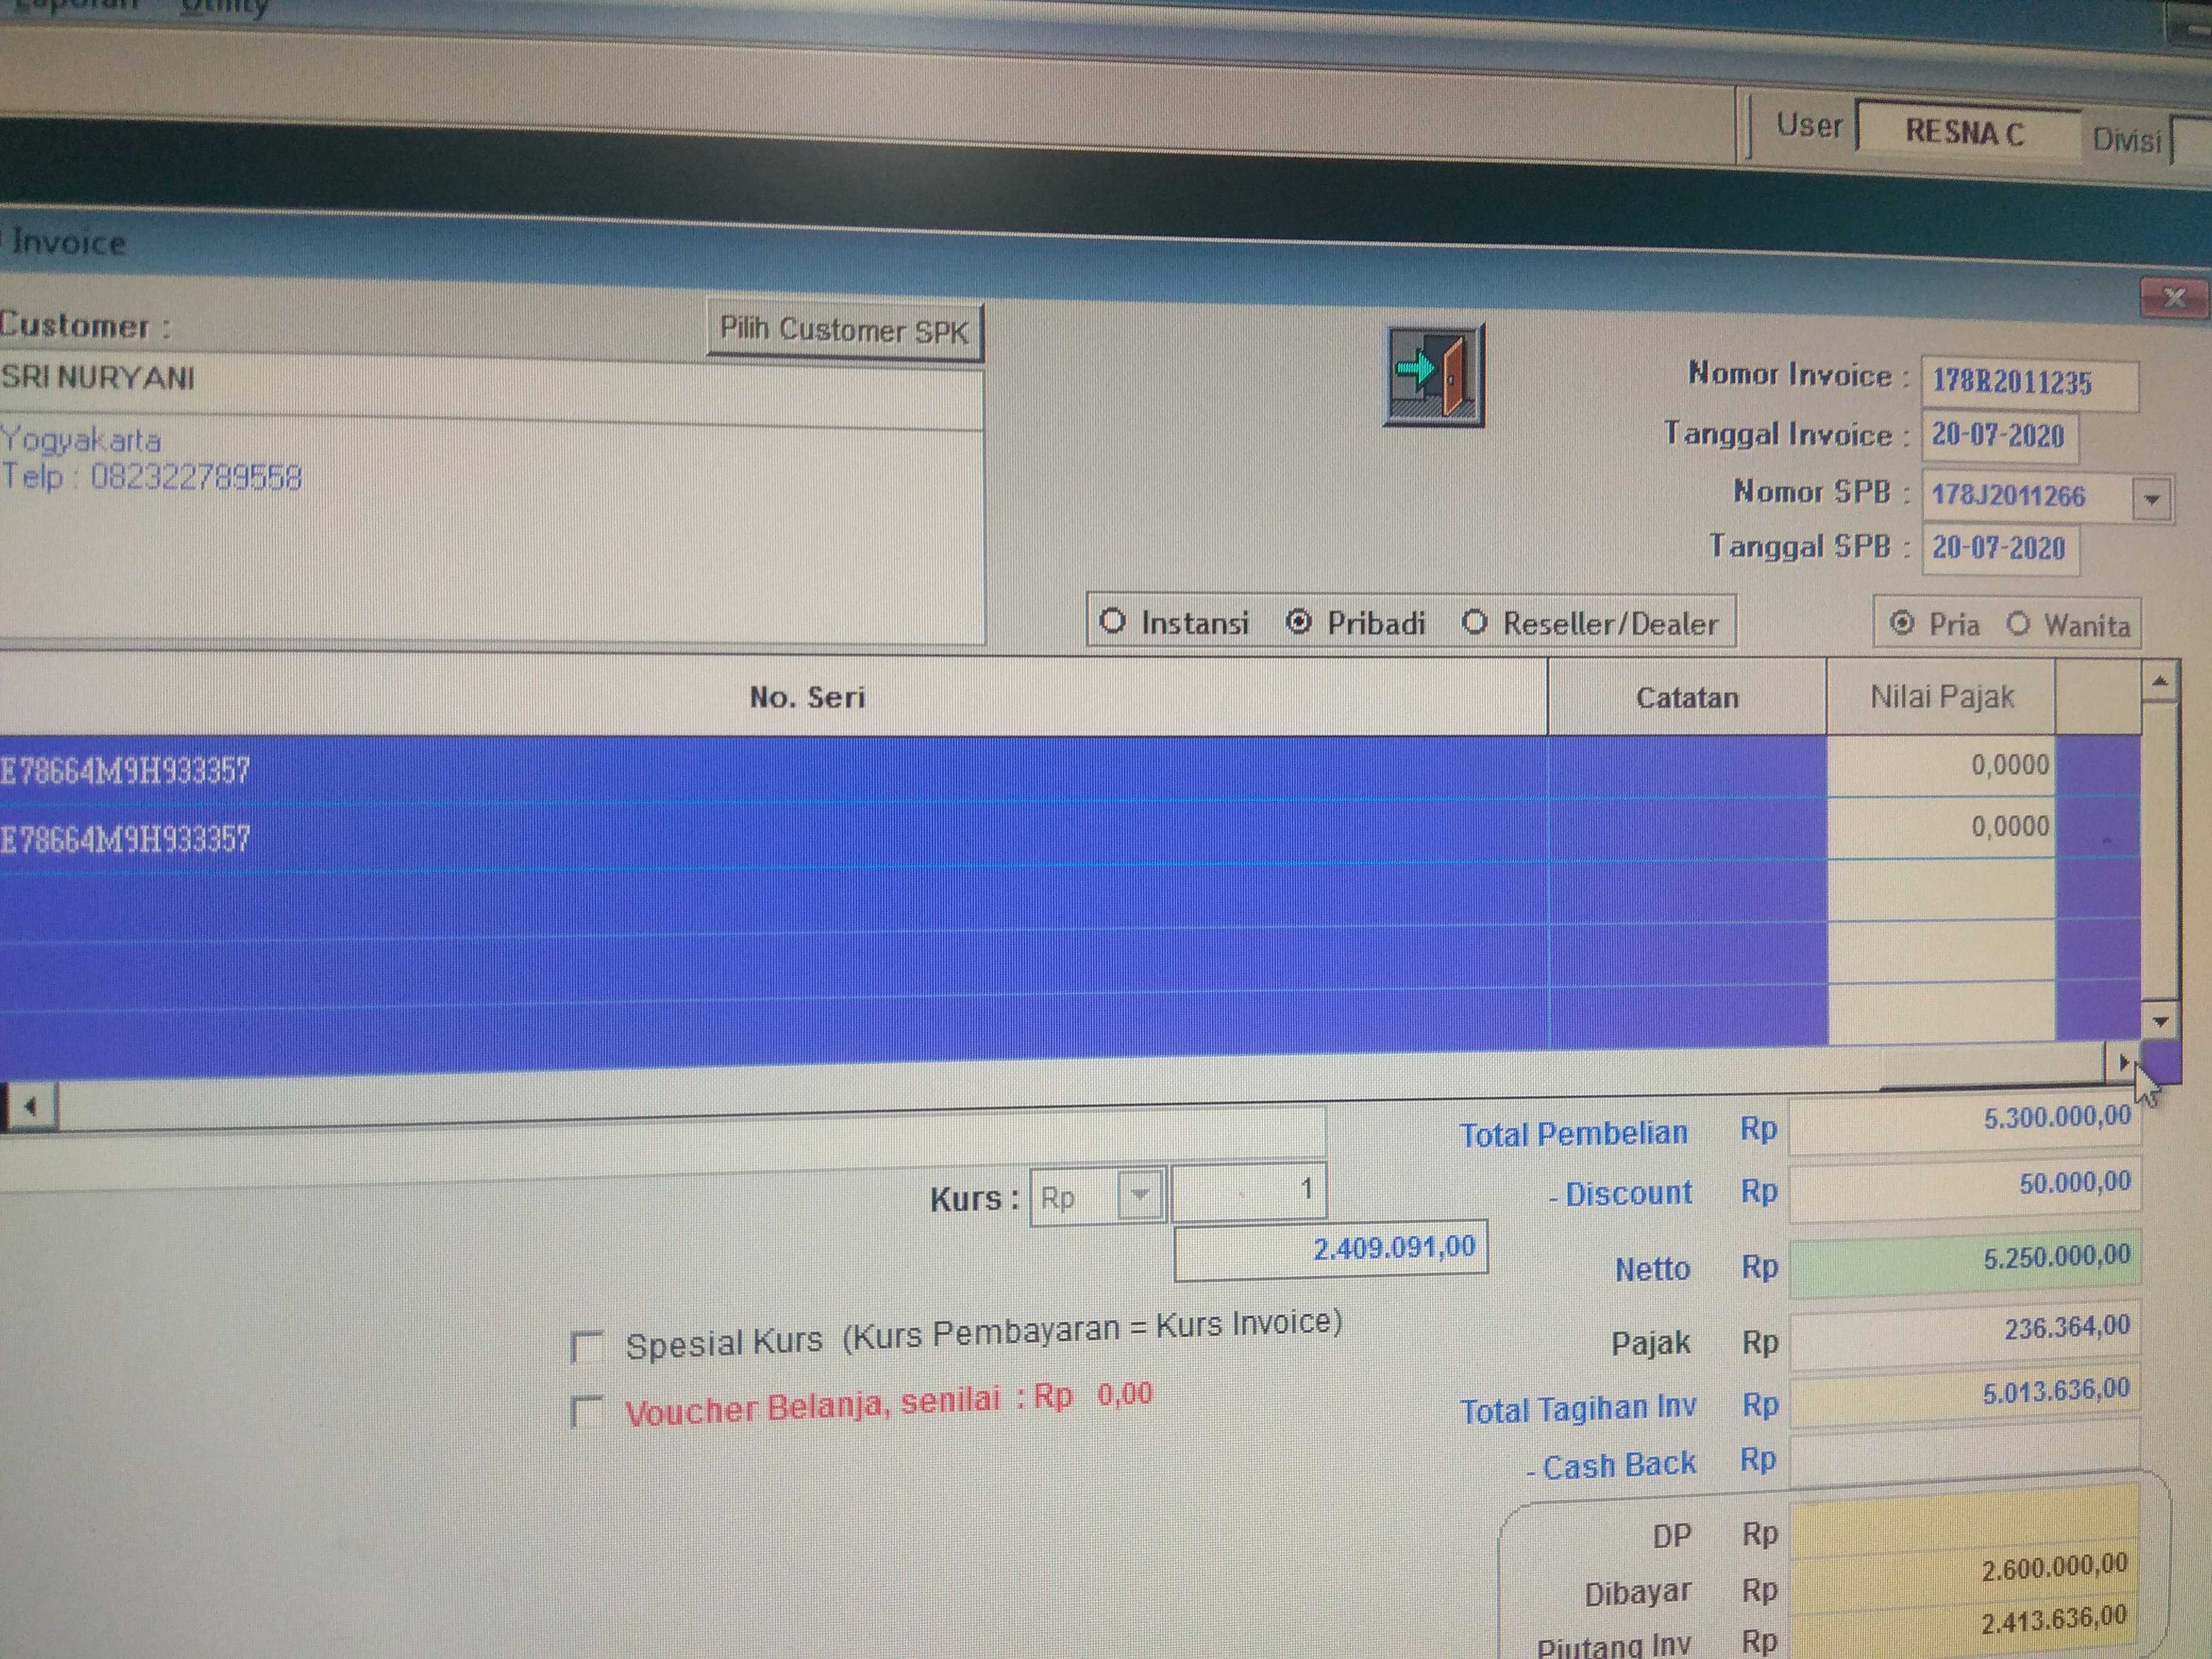Tick the Voucher Belanja checkbox

tap(586, 1412)
